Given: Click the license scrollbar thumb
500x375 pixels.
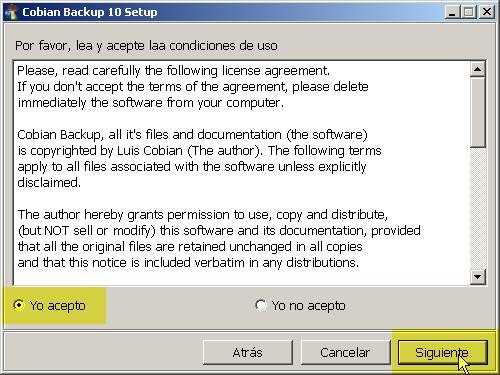Looking at the screenshot, I should (478, 112).
